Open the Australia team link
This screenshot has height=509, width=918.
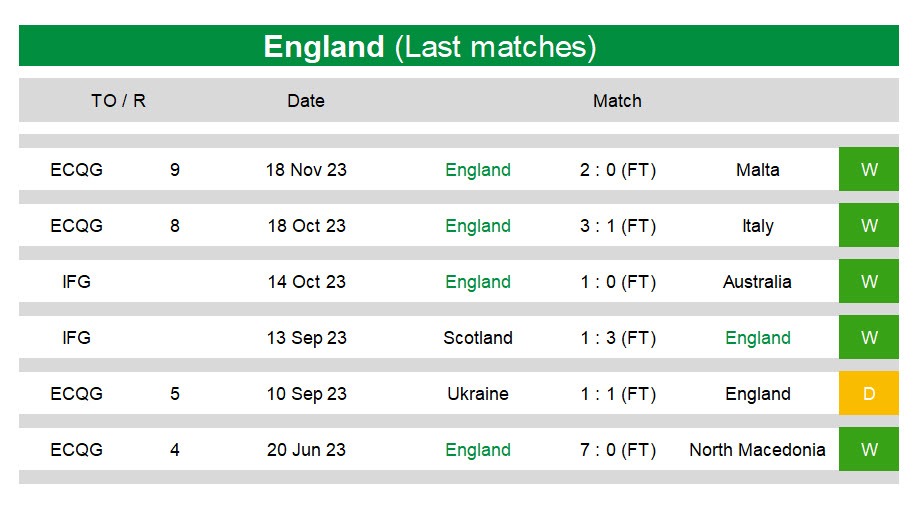(757, 282)
